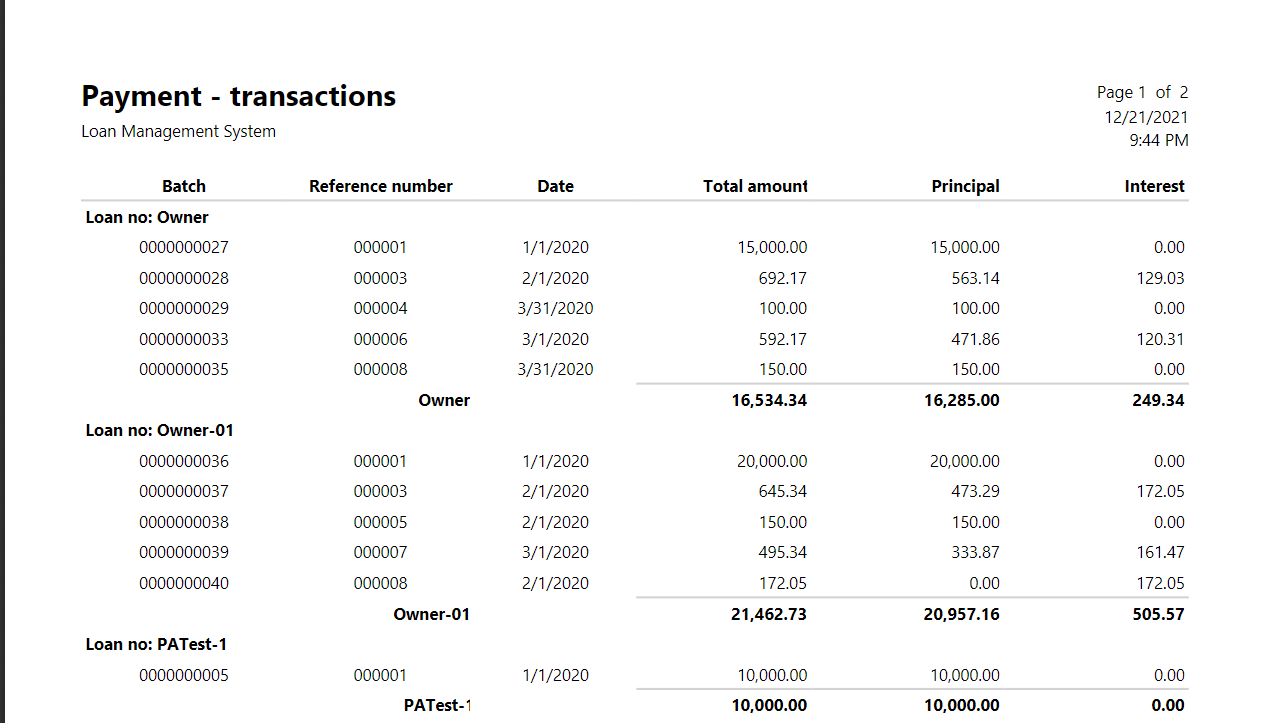Sort by Total amount column
This screenshot has width=1274, height=723.
[x=755, y=186]
